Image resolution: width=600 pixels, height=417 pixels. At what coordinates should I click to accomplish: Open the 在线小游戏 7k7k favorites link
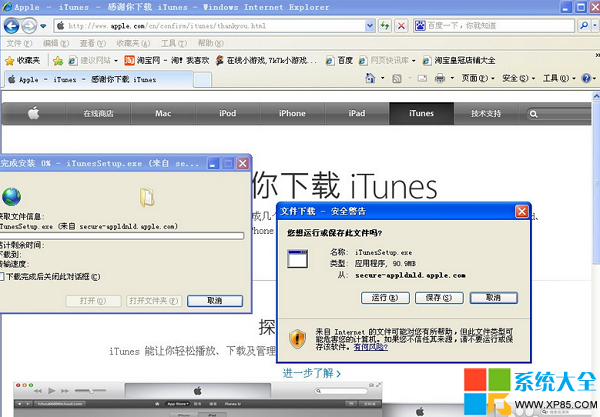(x=266, y=60)
